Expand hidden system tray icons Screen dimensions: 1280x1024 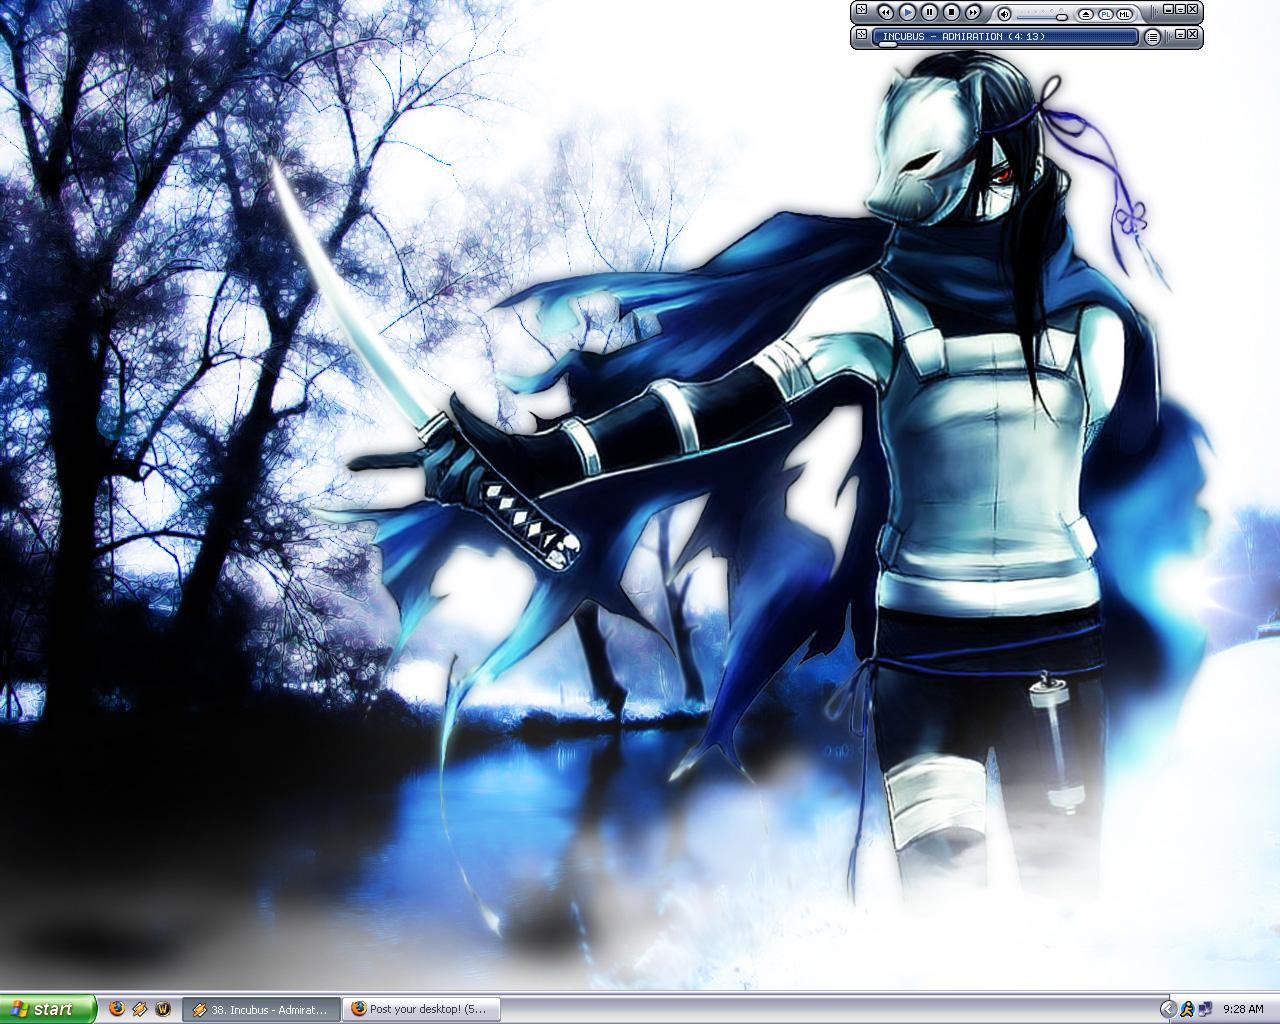coord(1169,1009)
